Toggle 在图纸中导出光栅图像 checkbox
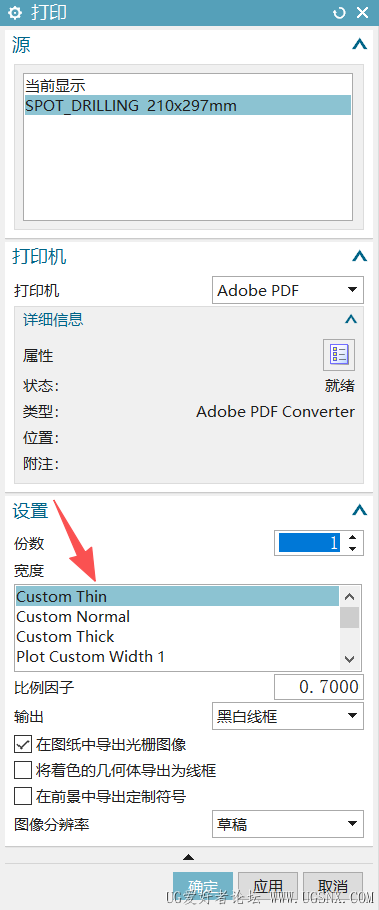 click(x=23, y=744)
